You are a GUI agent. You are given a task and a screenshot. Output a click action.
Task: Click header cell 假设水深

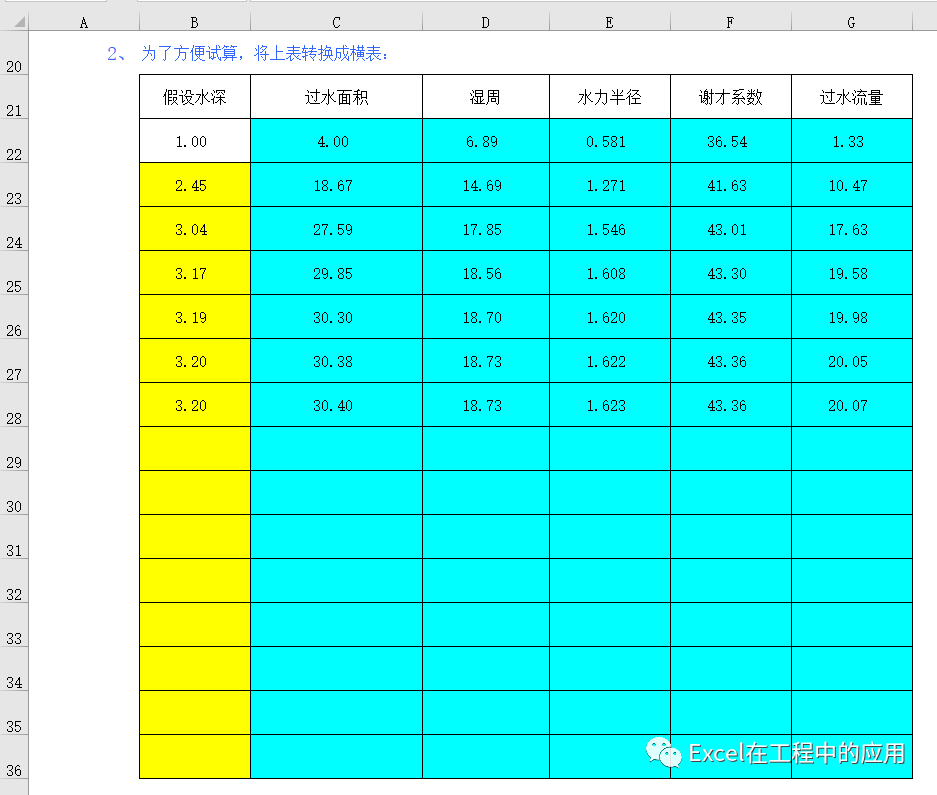pyautogui.click(x=195, y=97)
